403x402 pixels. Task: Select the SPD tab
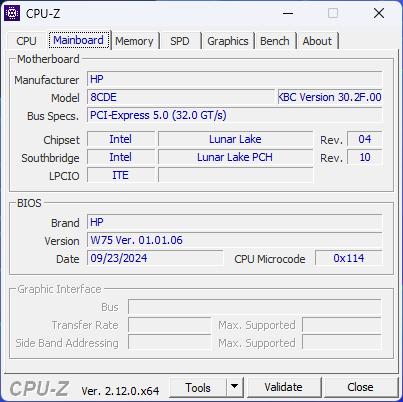point(180,41)
